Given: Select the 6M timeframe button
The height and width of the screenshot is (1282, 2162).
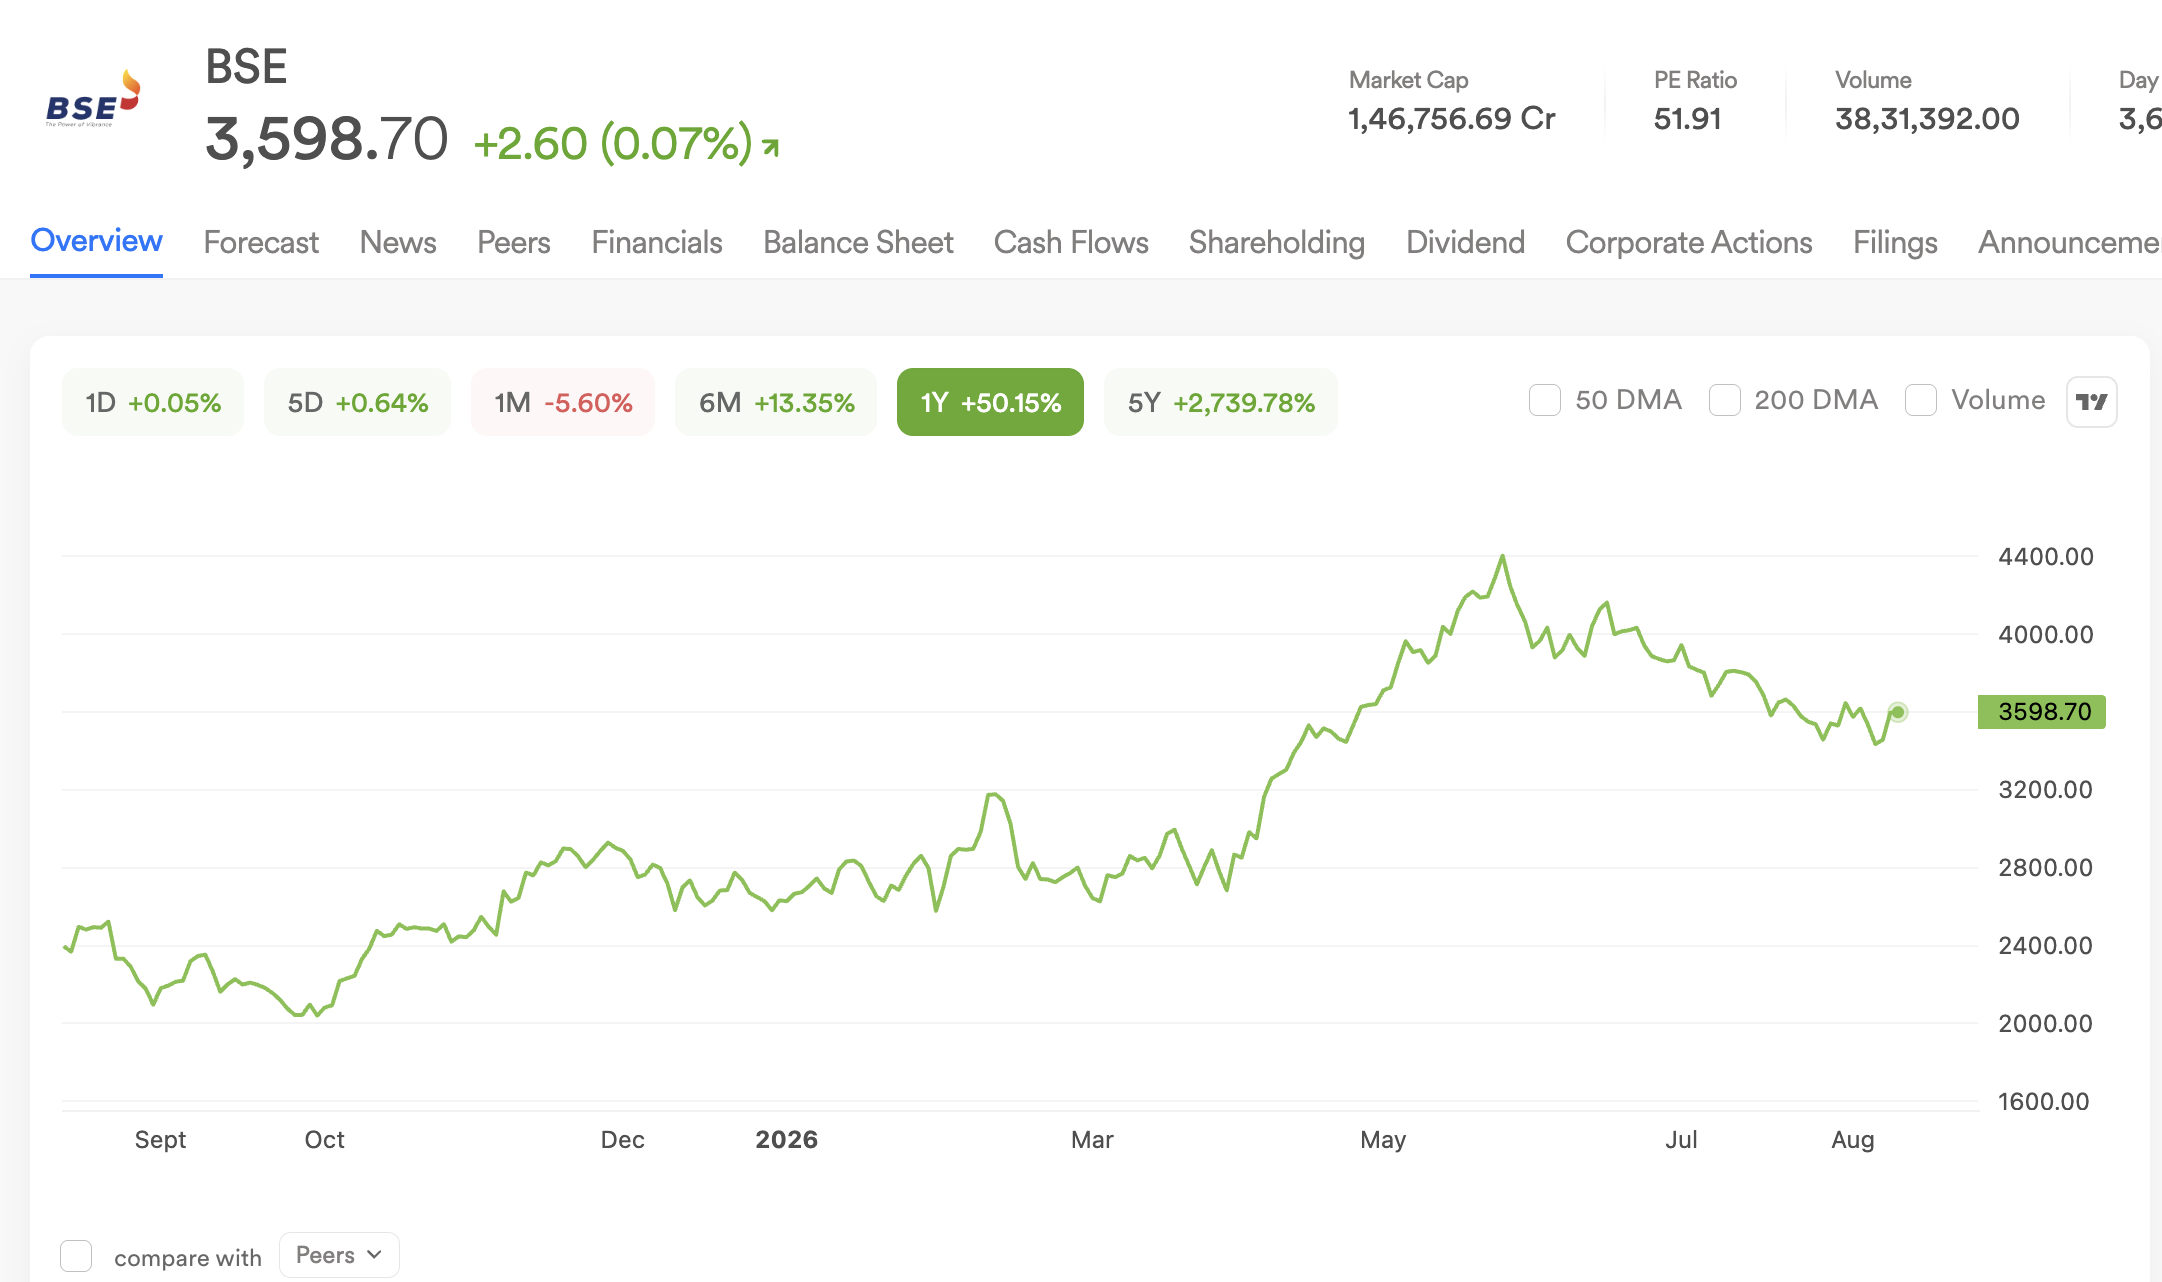Looking at the screenshot, I should 776,402.
